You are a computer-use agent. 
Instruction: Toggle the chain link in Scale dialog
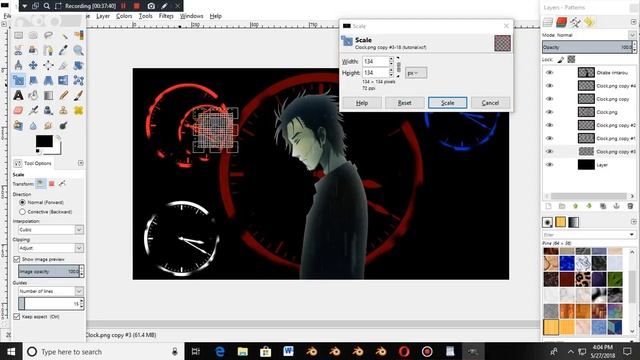[x=399, y=67]
